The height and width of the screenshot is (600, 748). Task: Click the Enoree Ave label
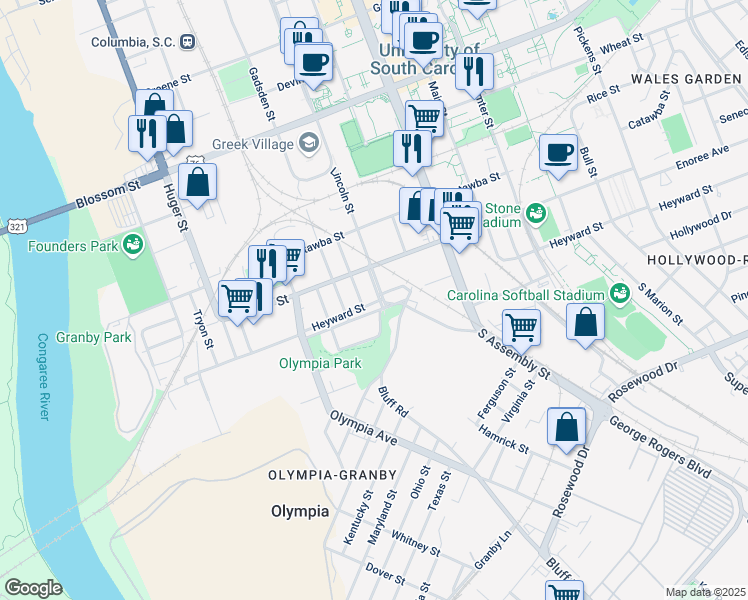coord(702,157)
